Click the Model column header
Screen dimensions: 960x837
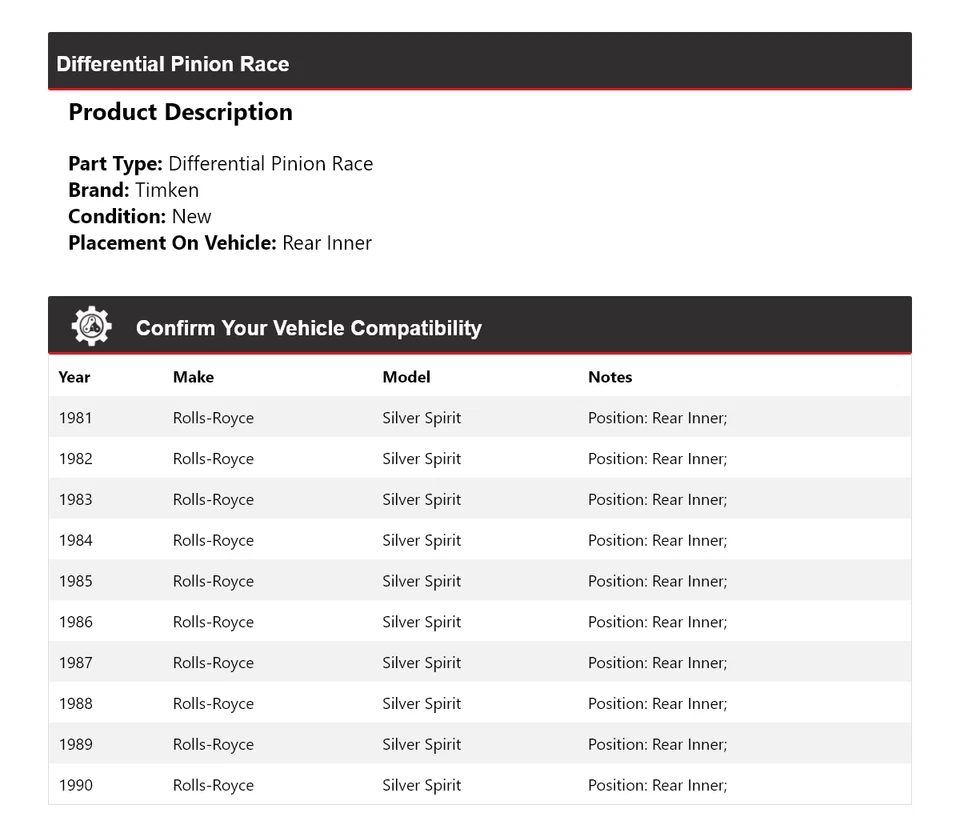point(406,377)
